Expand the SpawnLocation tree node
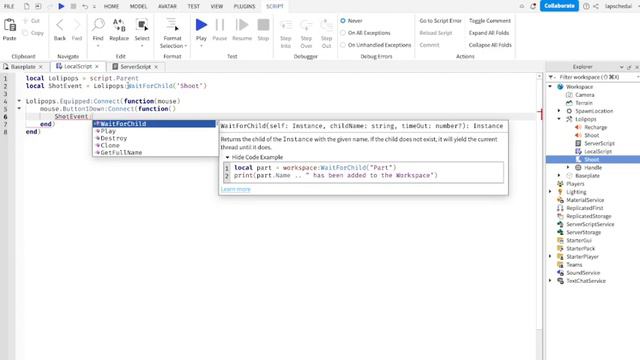 pyautogui.click(x=559, y=111)
